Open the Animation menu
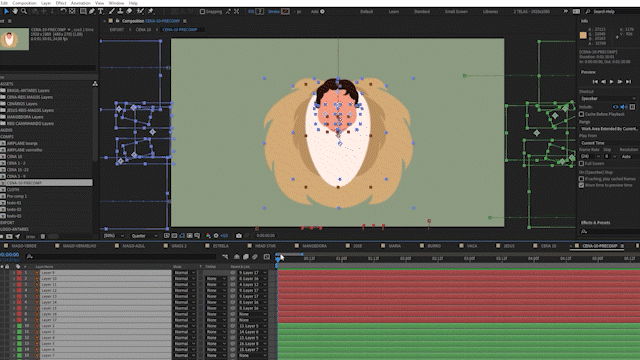The image size is (640, 360). point(80,3)
